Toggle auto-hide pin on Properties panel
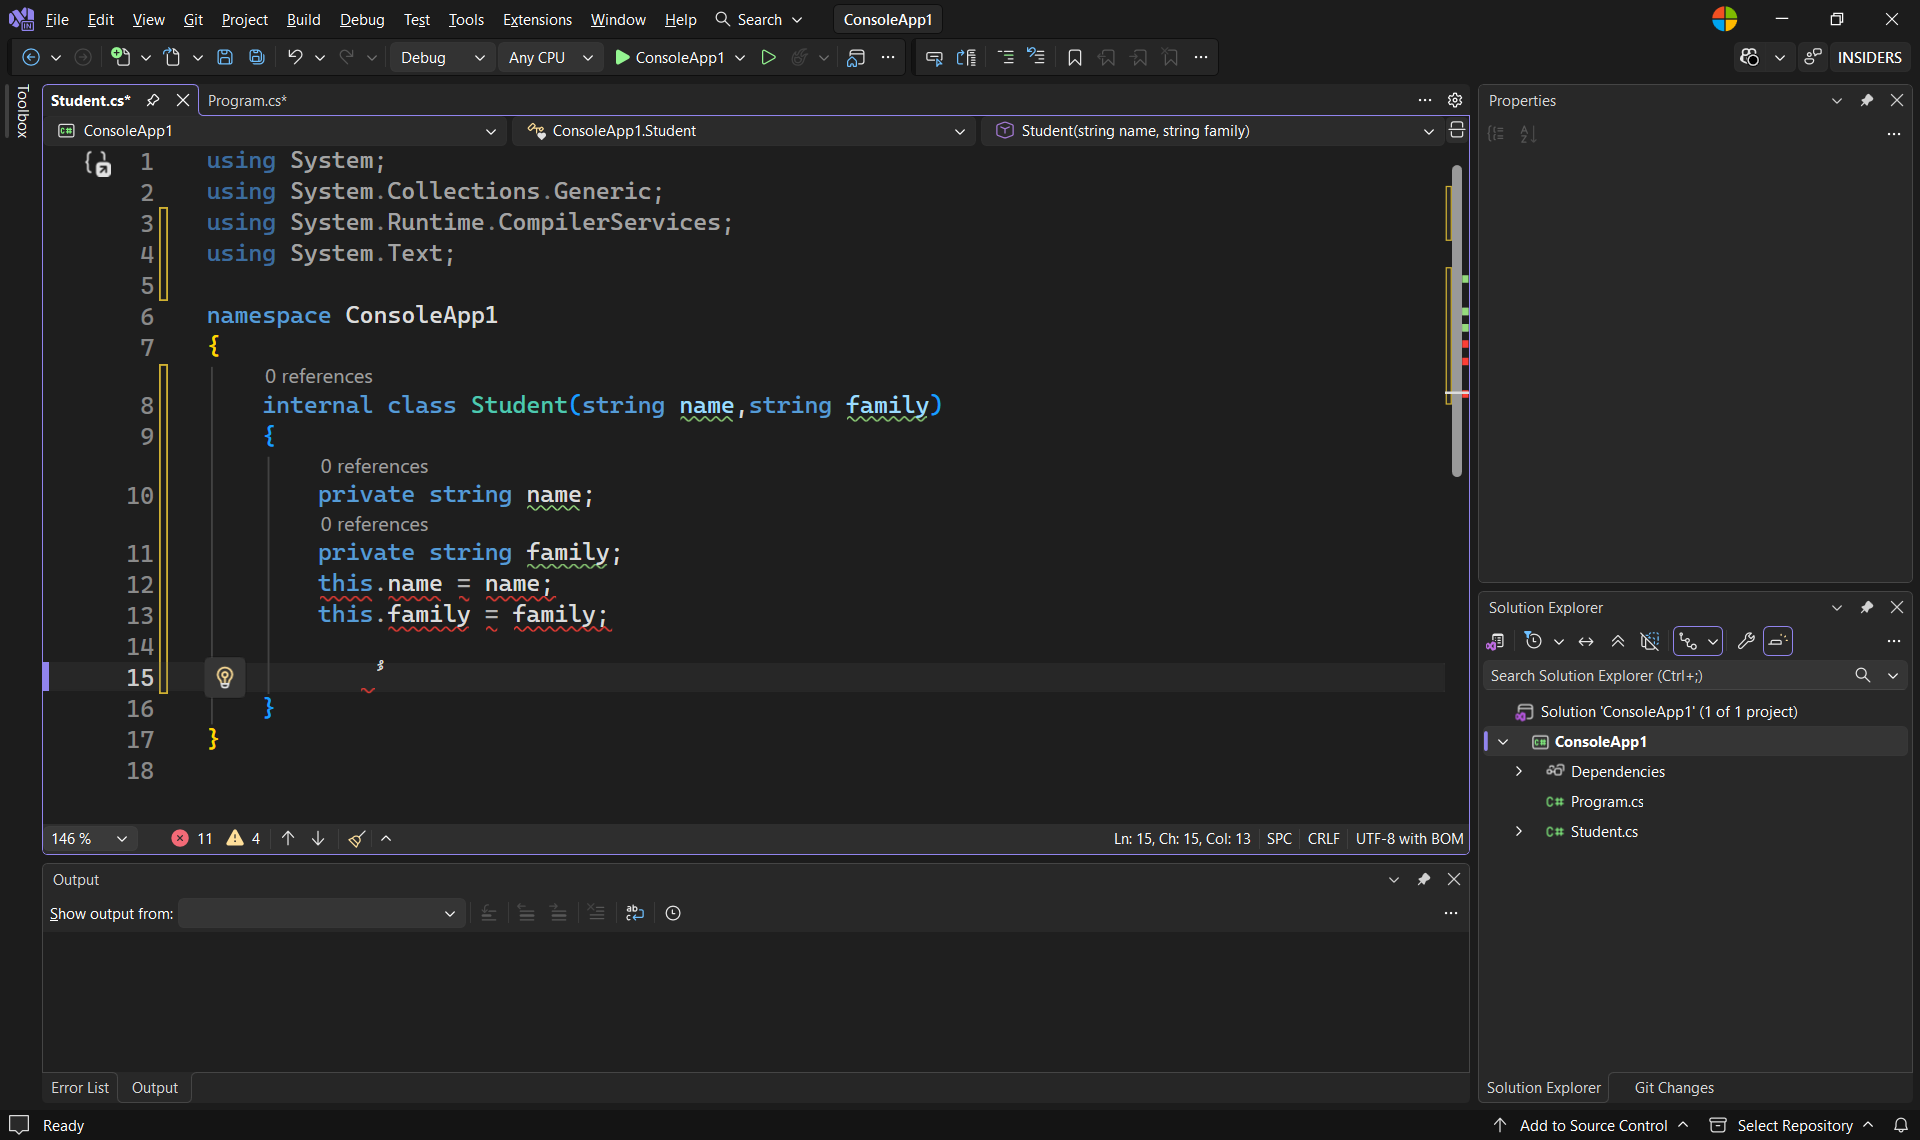1920x1140 pixels. (x=1867, y=100)
